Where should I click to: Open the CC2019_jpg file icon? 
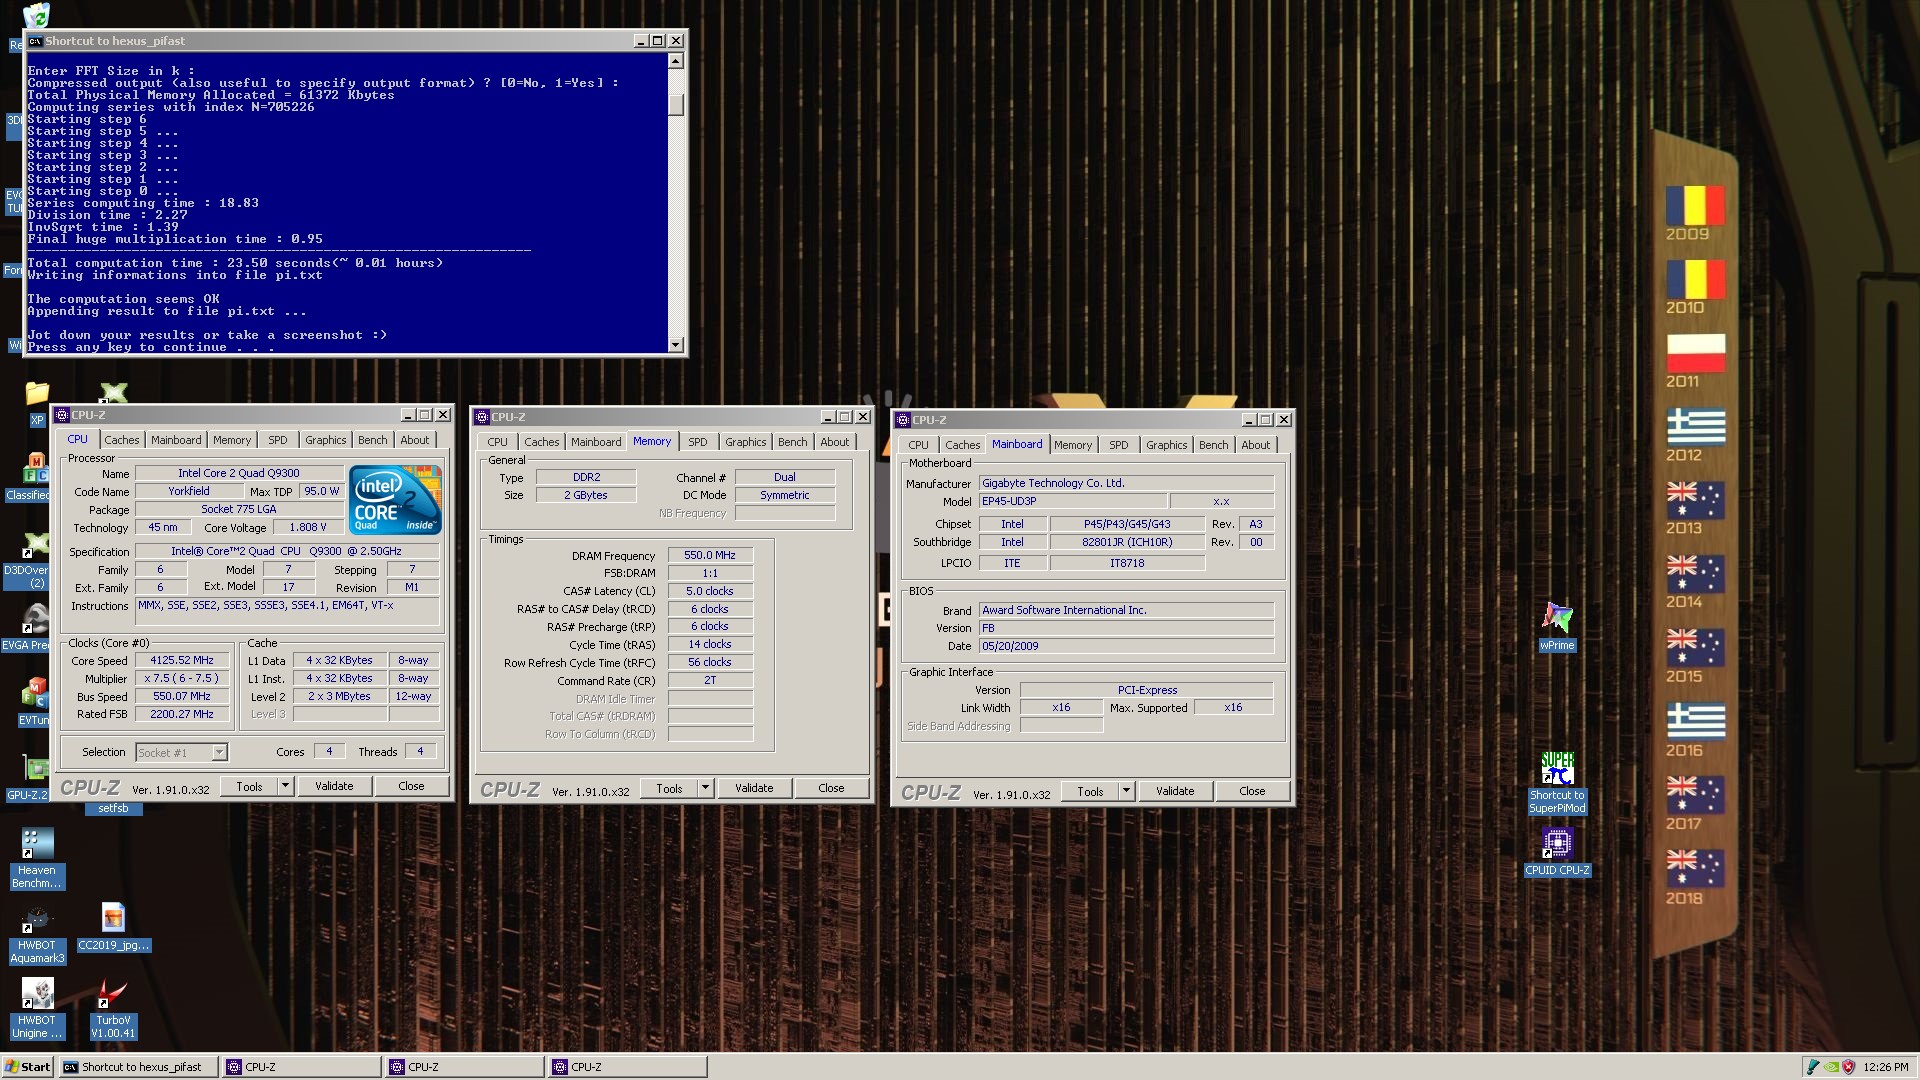(x=113, y=928)
